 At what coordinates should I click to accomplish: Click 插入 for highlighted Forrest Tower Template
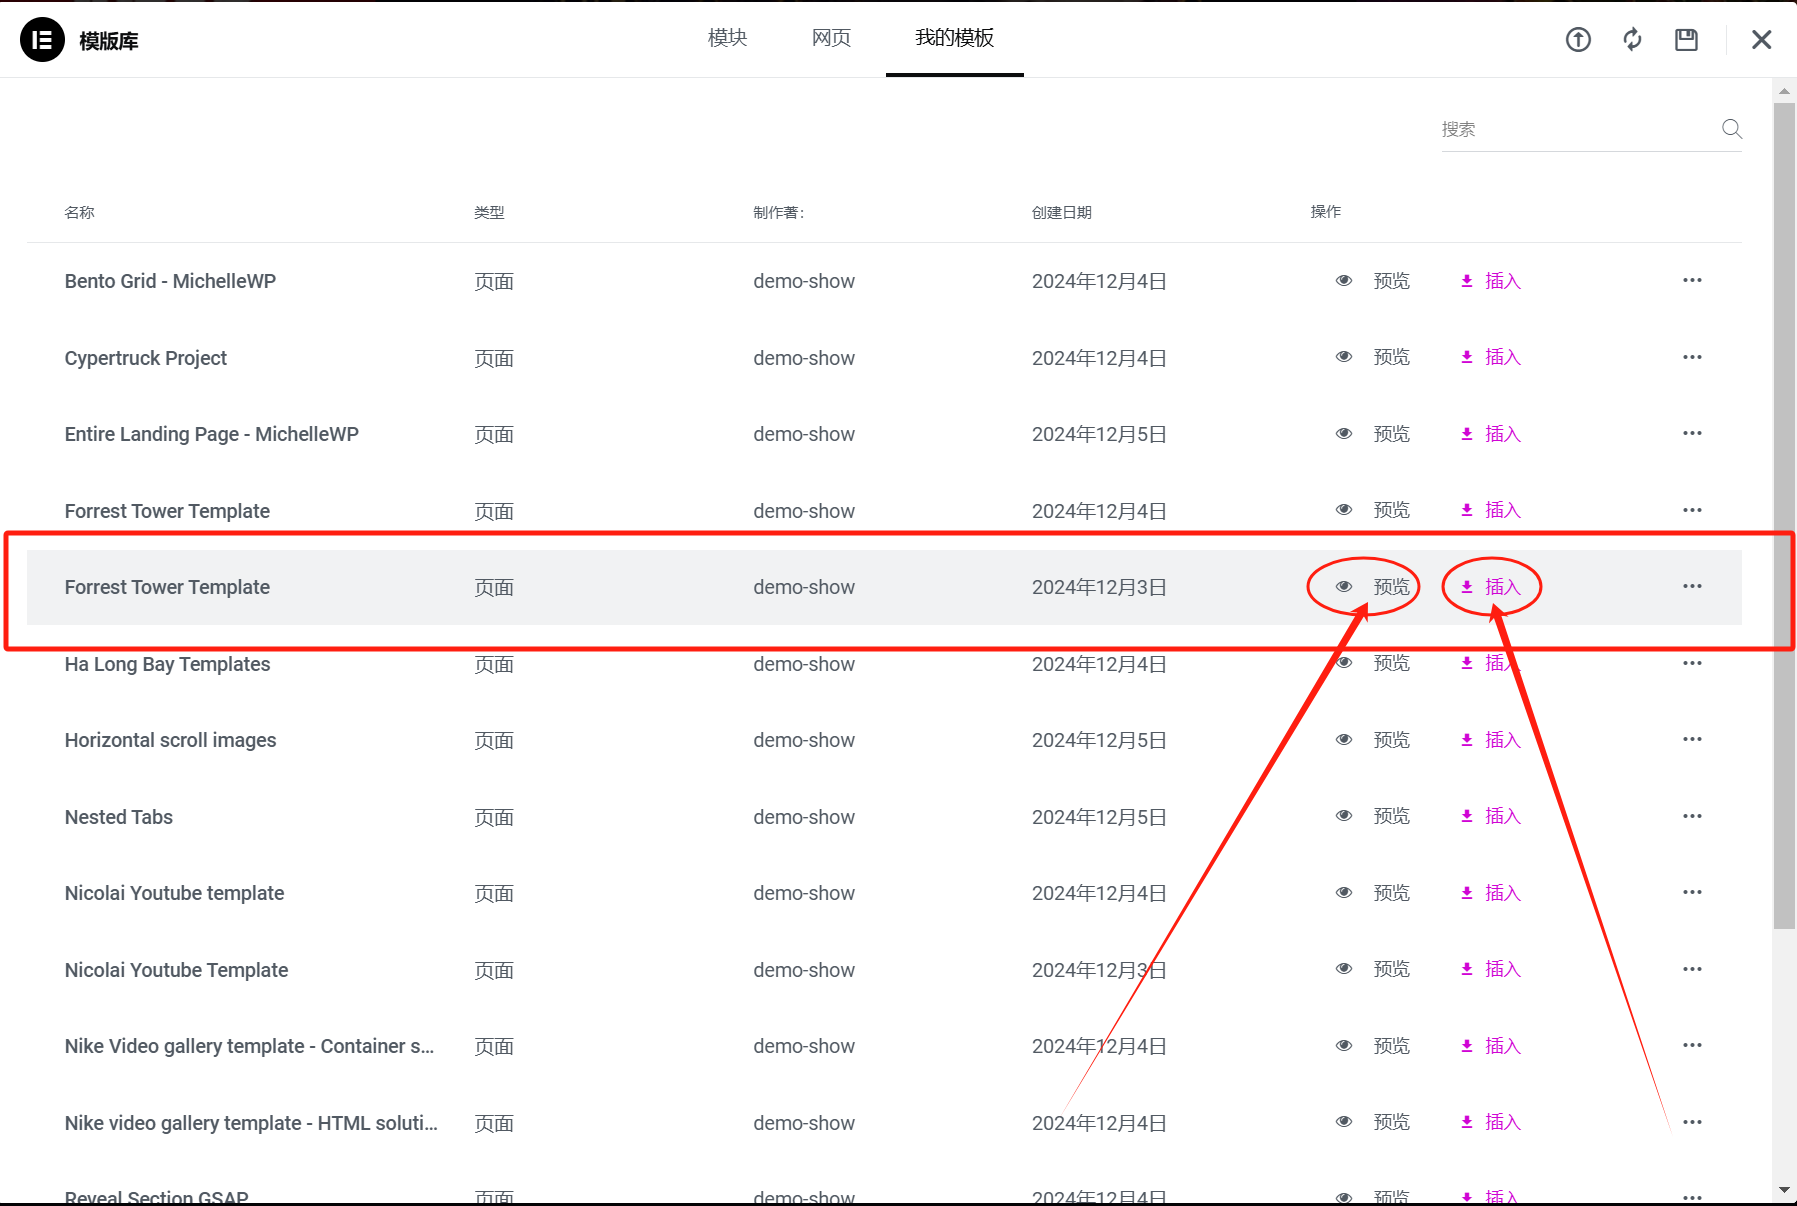[x=1501, y=587]
